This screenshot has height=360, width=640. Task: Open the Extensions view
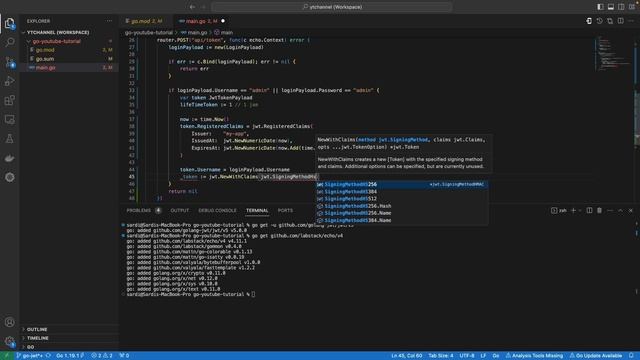point(10,100)
